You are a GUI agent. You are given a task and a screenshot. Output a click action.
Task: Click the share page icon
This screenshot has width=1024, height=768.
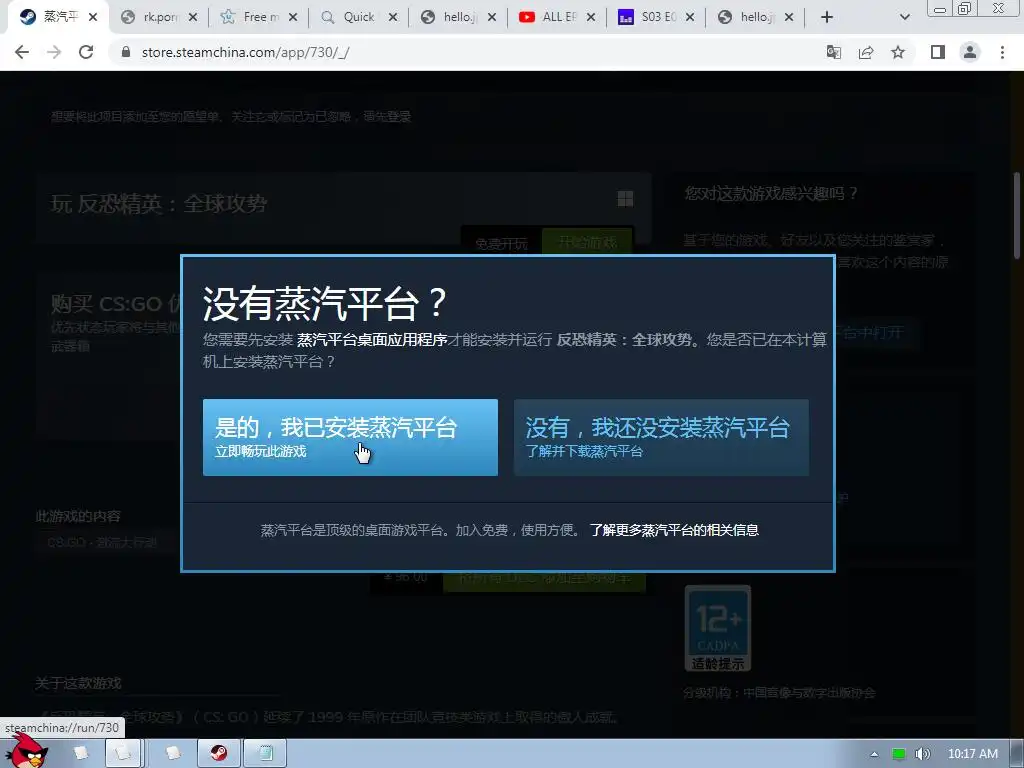[866, 52]
